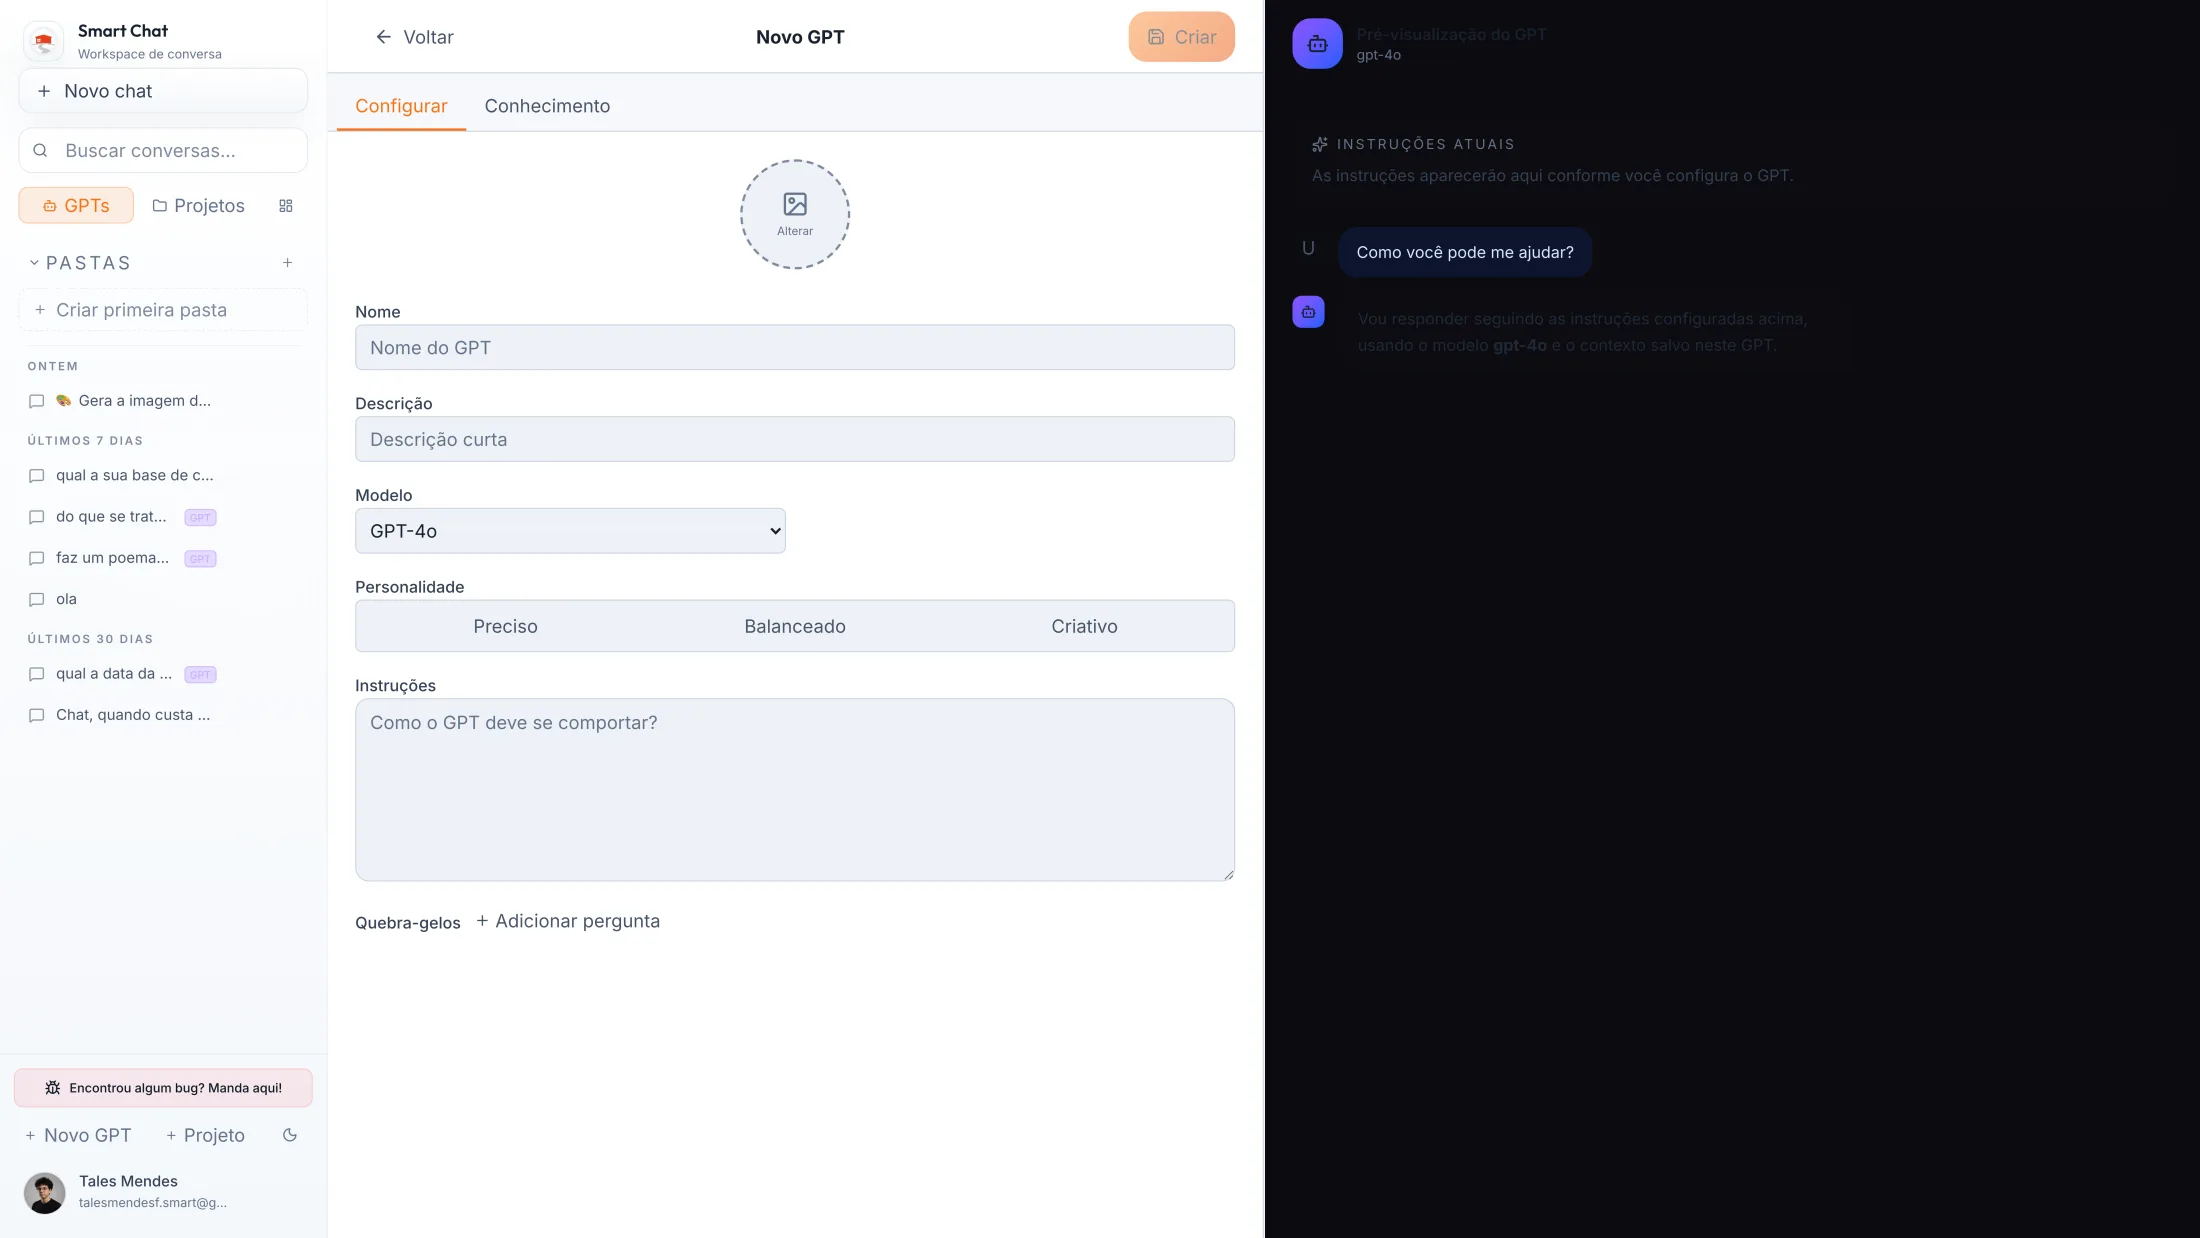The image size is (2200, 1238).
Task: Select the Preciso personality option
Action: click(x=505, y=626)
